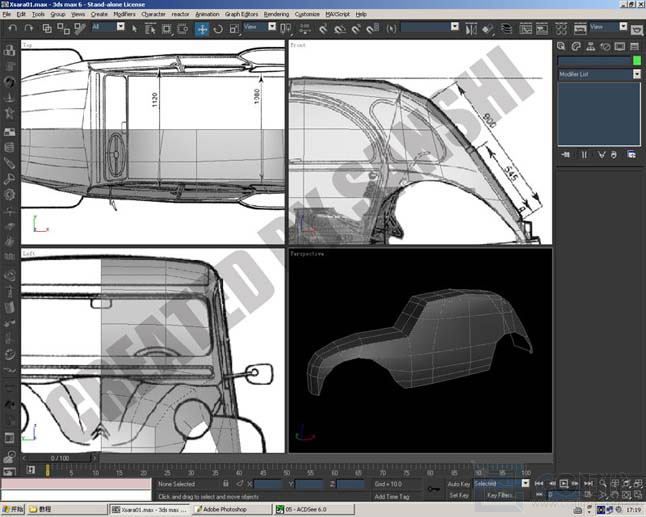The image size is (646, 517).
Task: Toggle the 3D Snaps button
Action: click(x=323, y=28)
